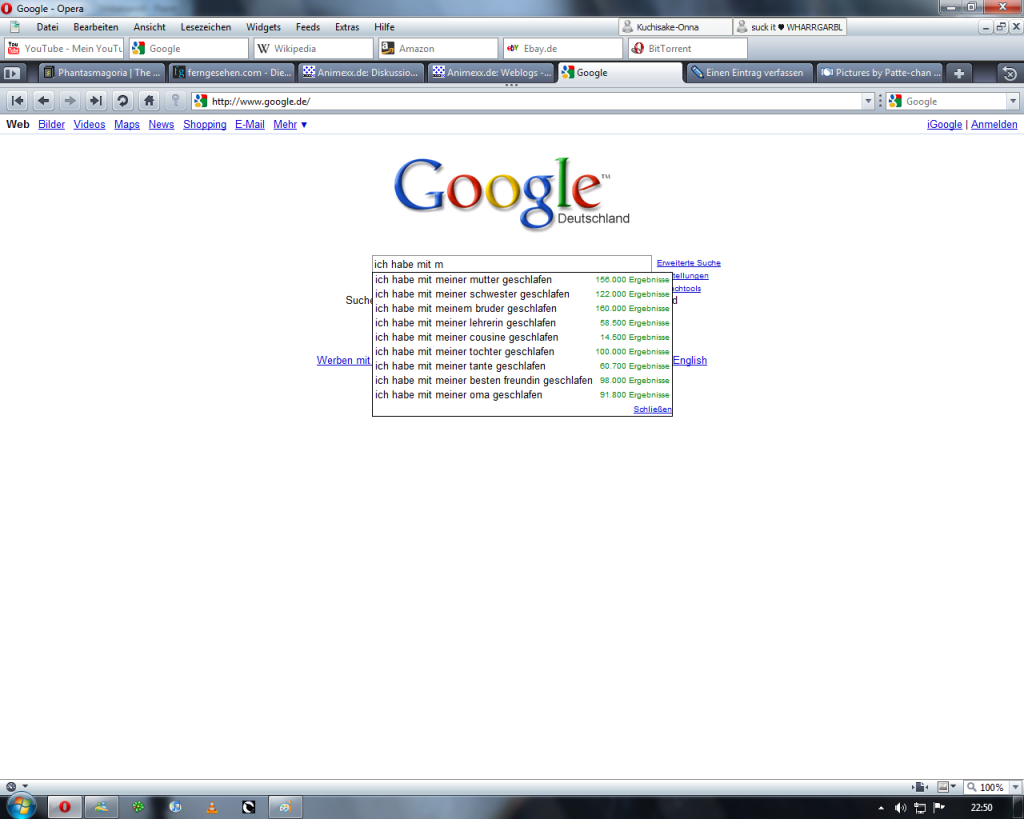Image resolution: width=1024 pixels, height=819 pixels.
Task: Launch VLC media player from taskbar
Action: pyautogui.click(x=211, y=806)
